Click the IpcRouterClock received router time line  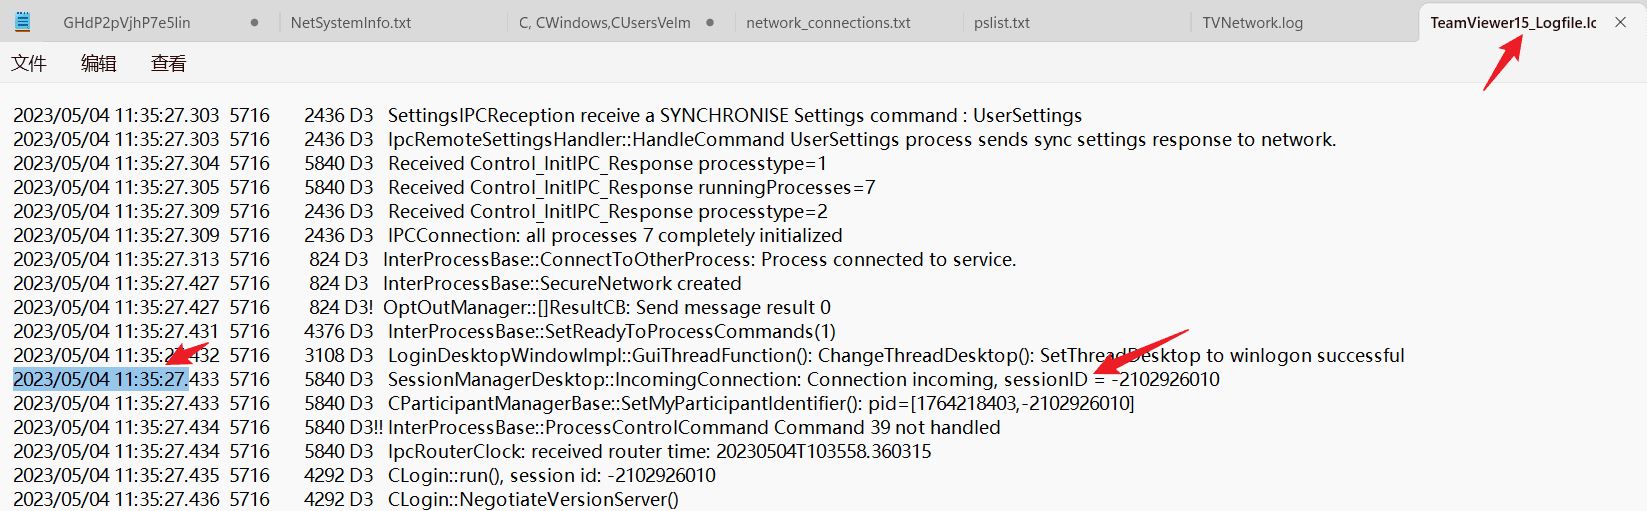pyautogui.click(x=659, y=452)
